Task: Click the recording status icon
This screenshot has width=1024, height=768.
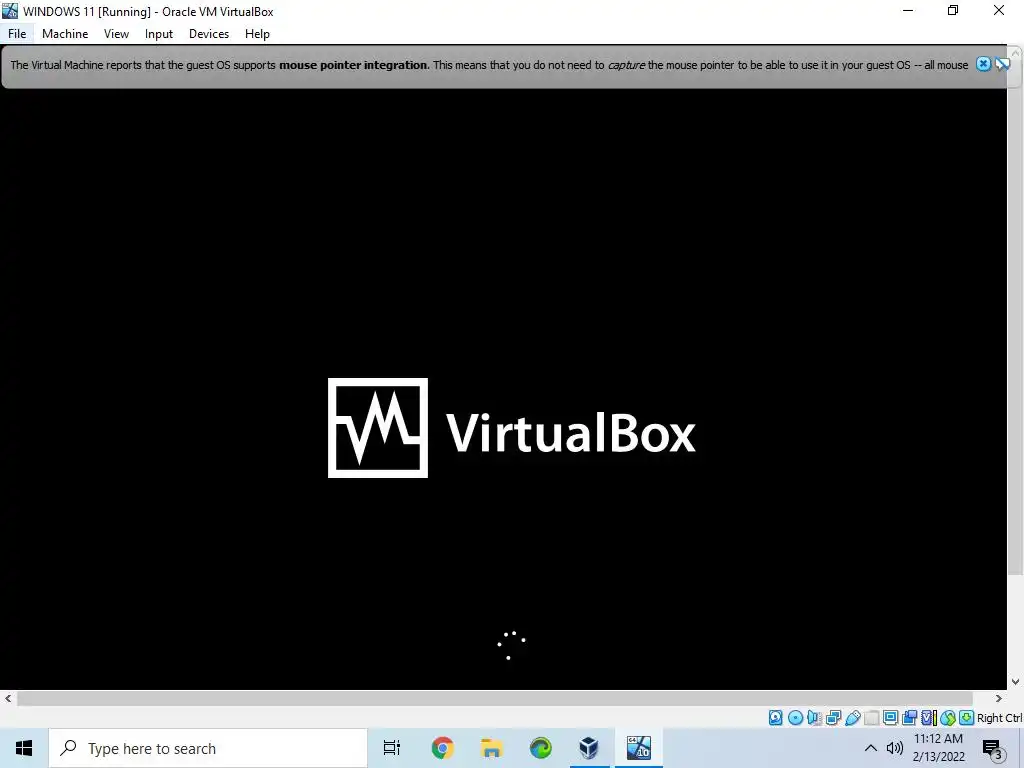Action: pyautogui.click(x=909, y=718)
